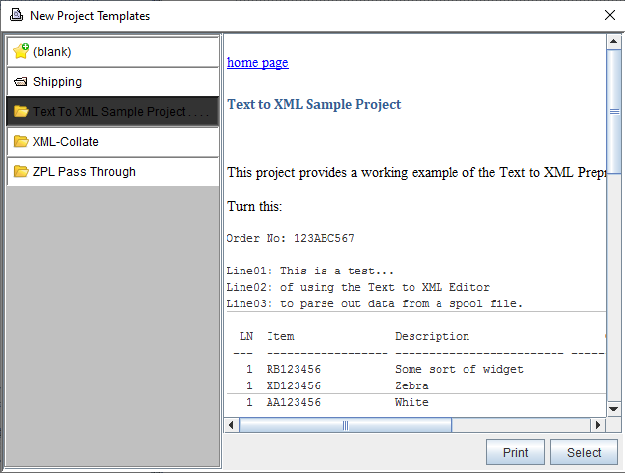Click the XML-Collate folder icon
Screen dimensions: 625x473
[21, 141]
